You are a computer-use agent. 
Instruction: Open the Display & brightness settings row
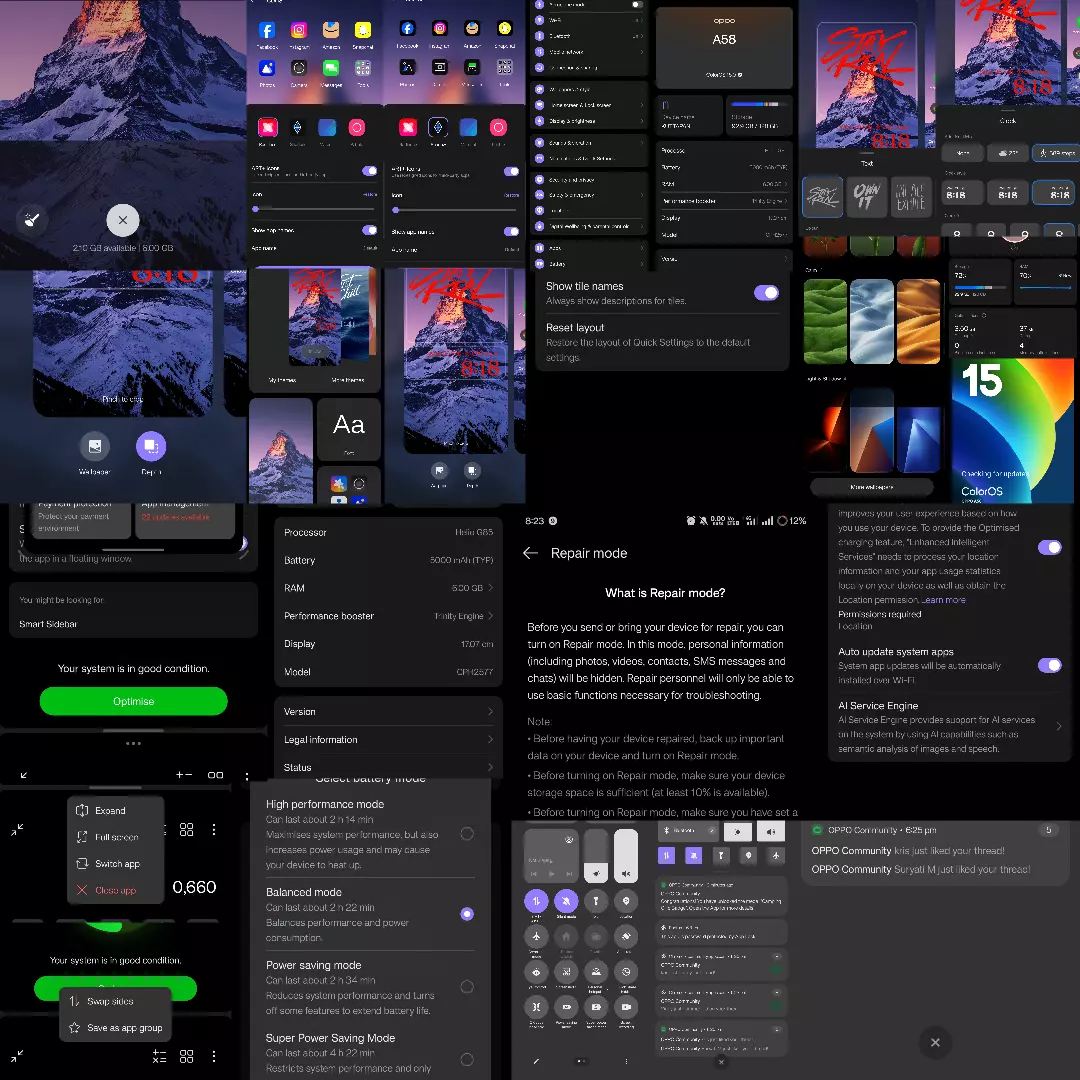click(590, 121)
